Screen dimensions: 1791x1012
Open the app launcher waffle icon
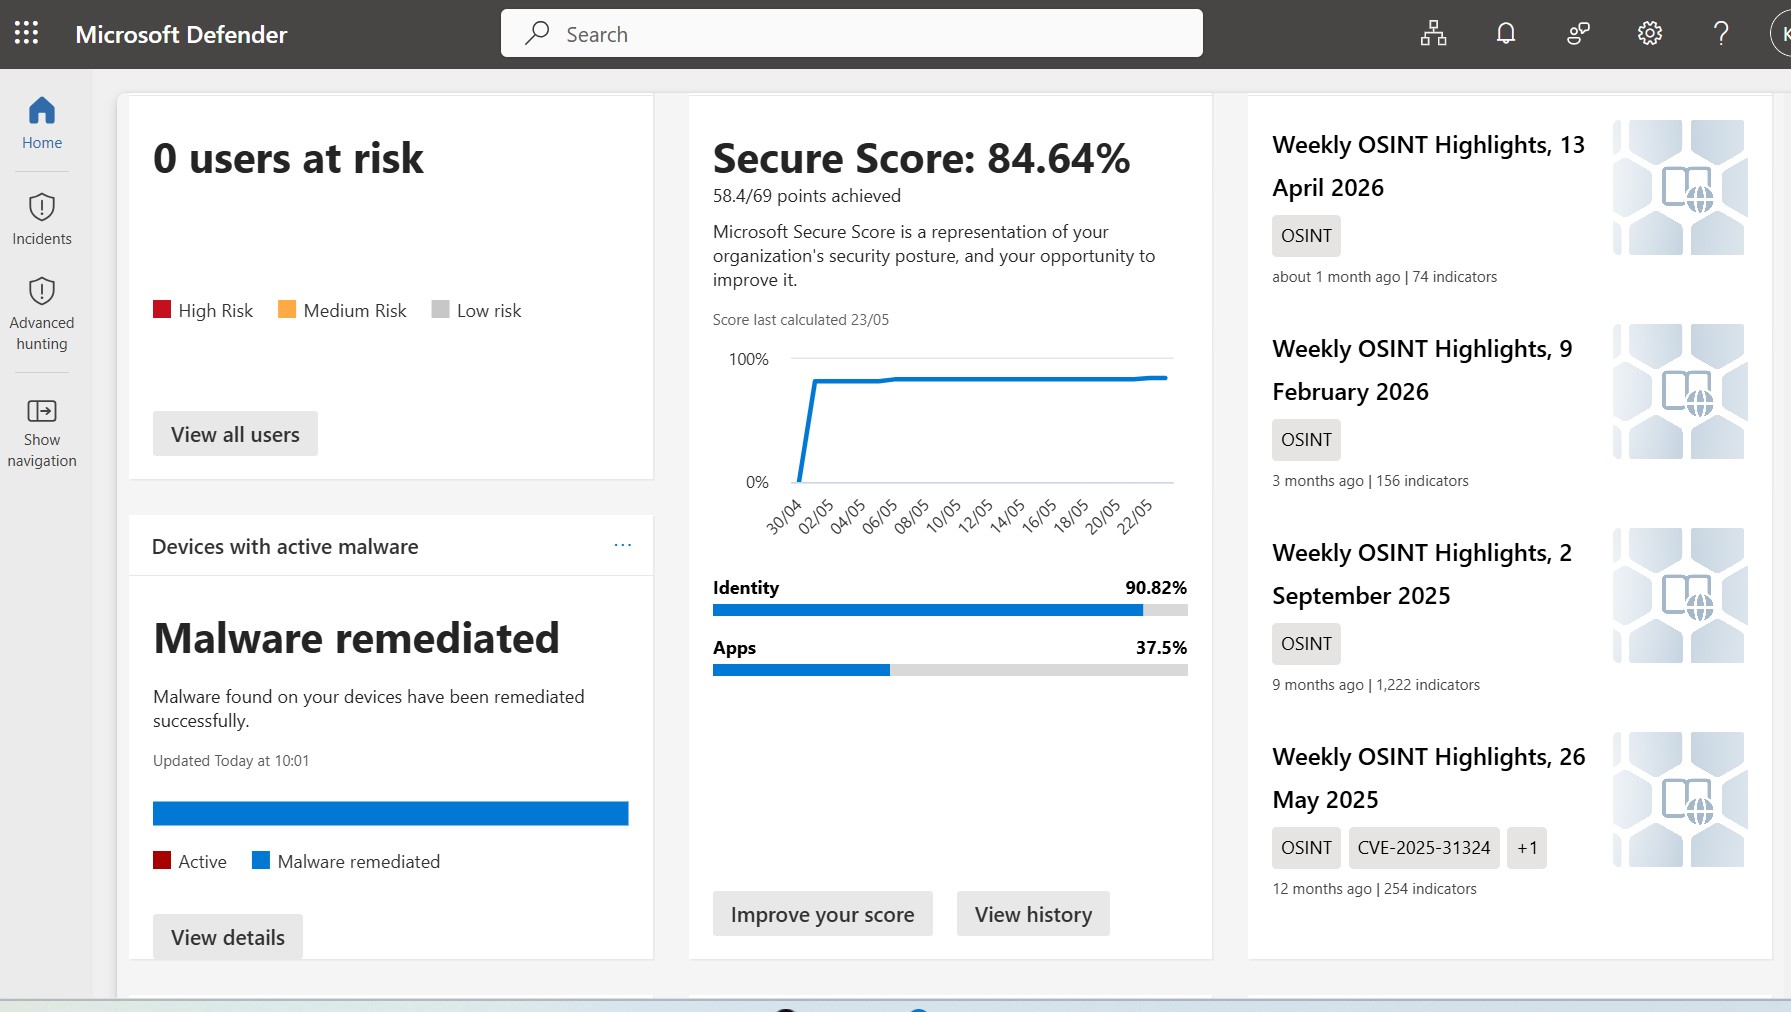[27, 34]
